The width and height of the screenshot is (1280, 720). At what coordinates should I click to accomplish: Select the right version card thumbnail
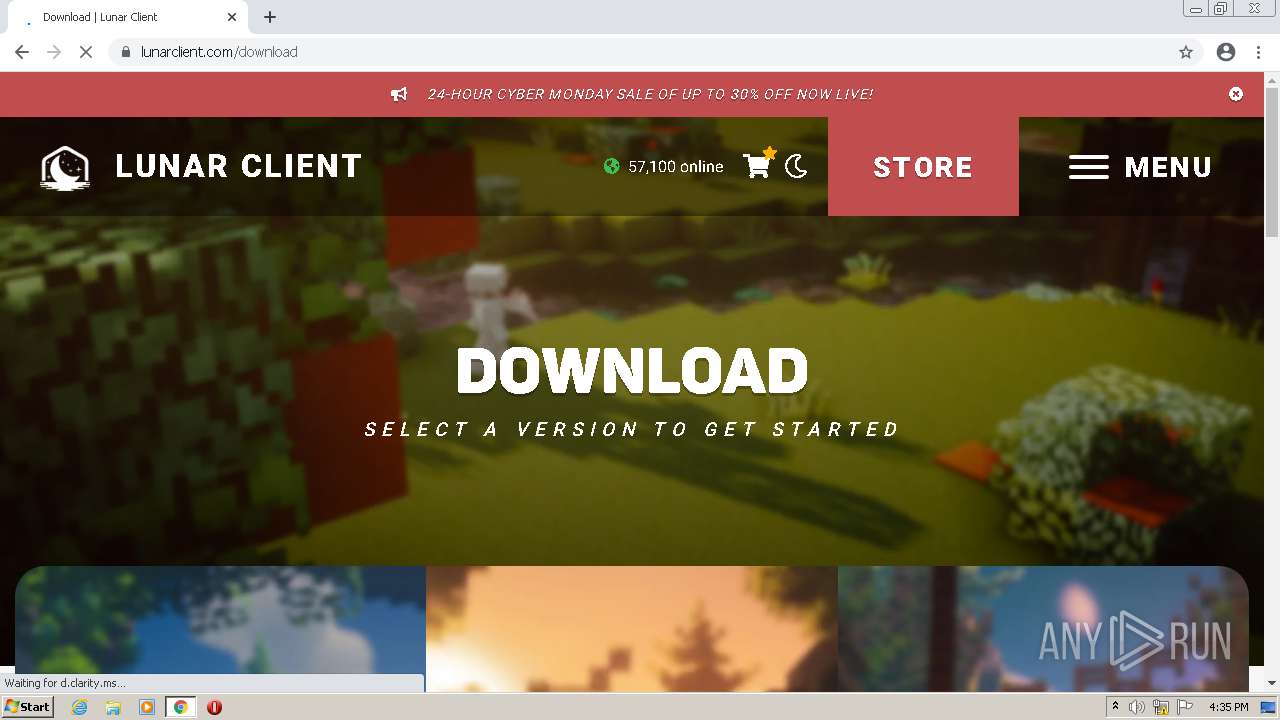point(1043,628)
